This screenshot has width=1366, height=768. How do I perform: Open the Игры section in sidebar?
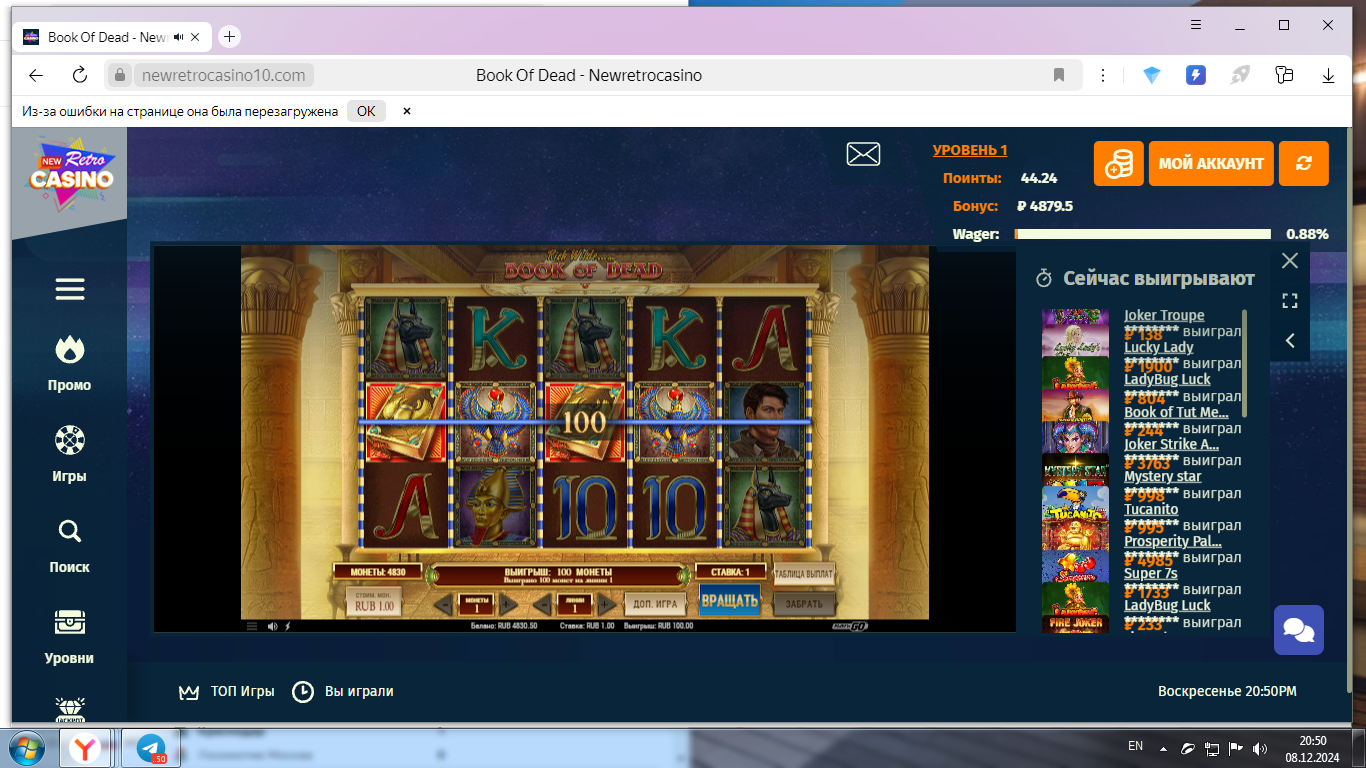(70, 454)
